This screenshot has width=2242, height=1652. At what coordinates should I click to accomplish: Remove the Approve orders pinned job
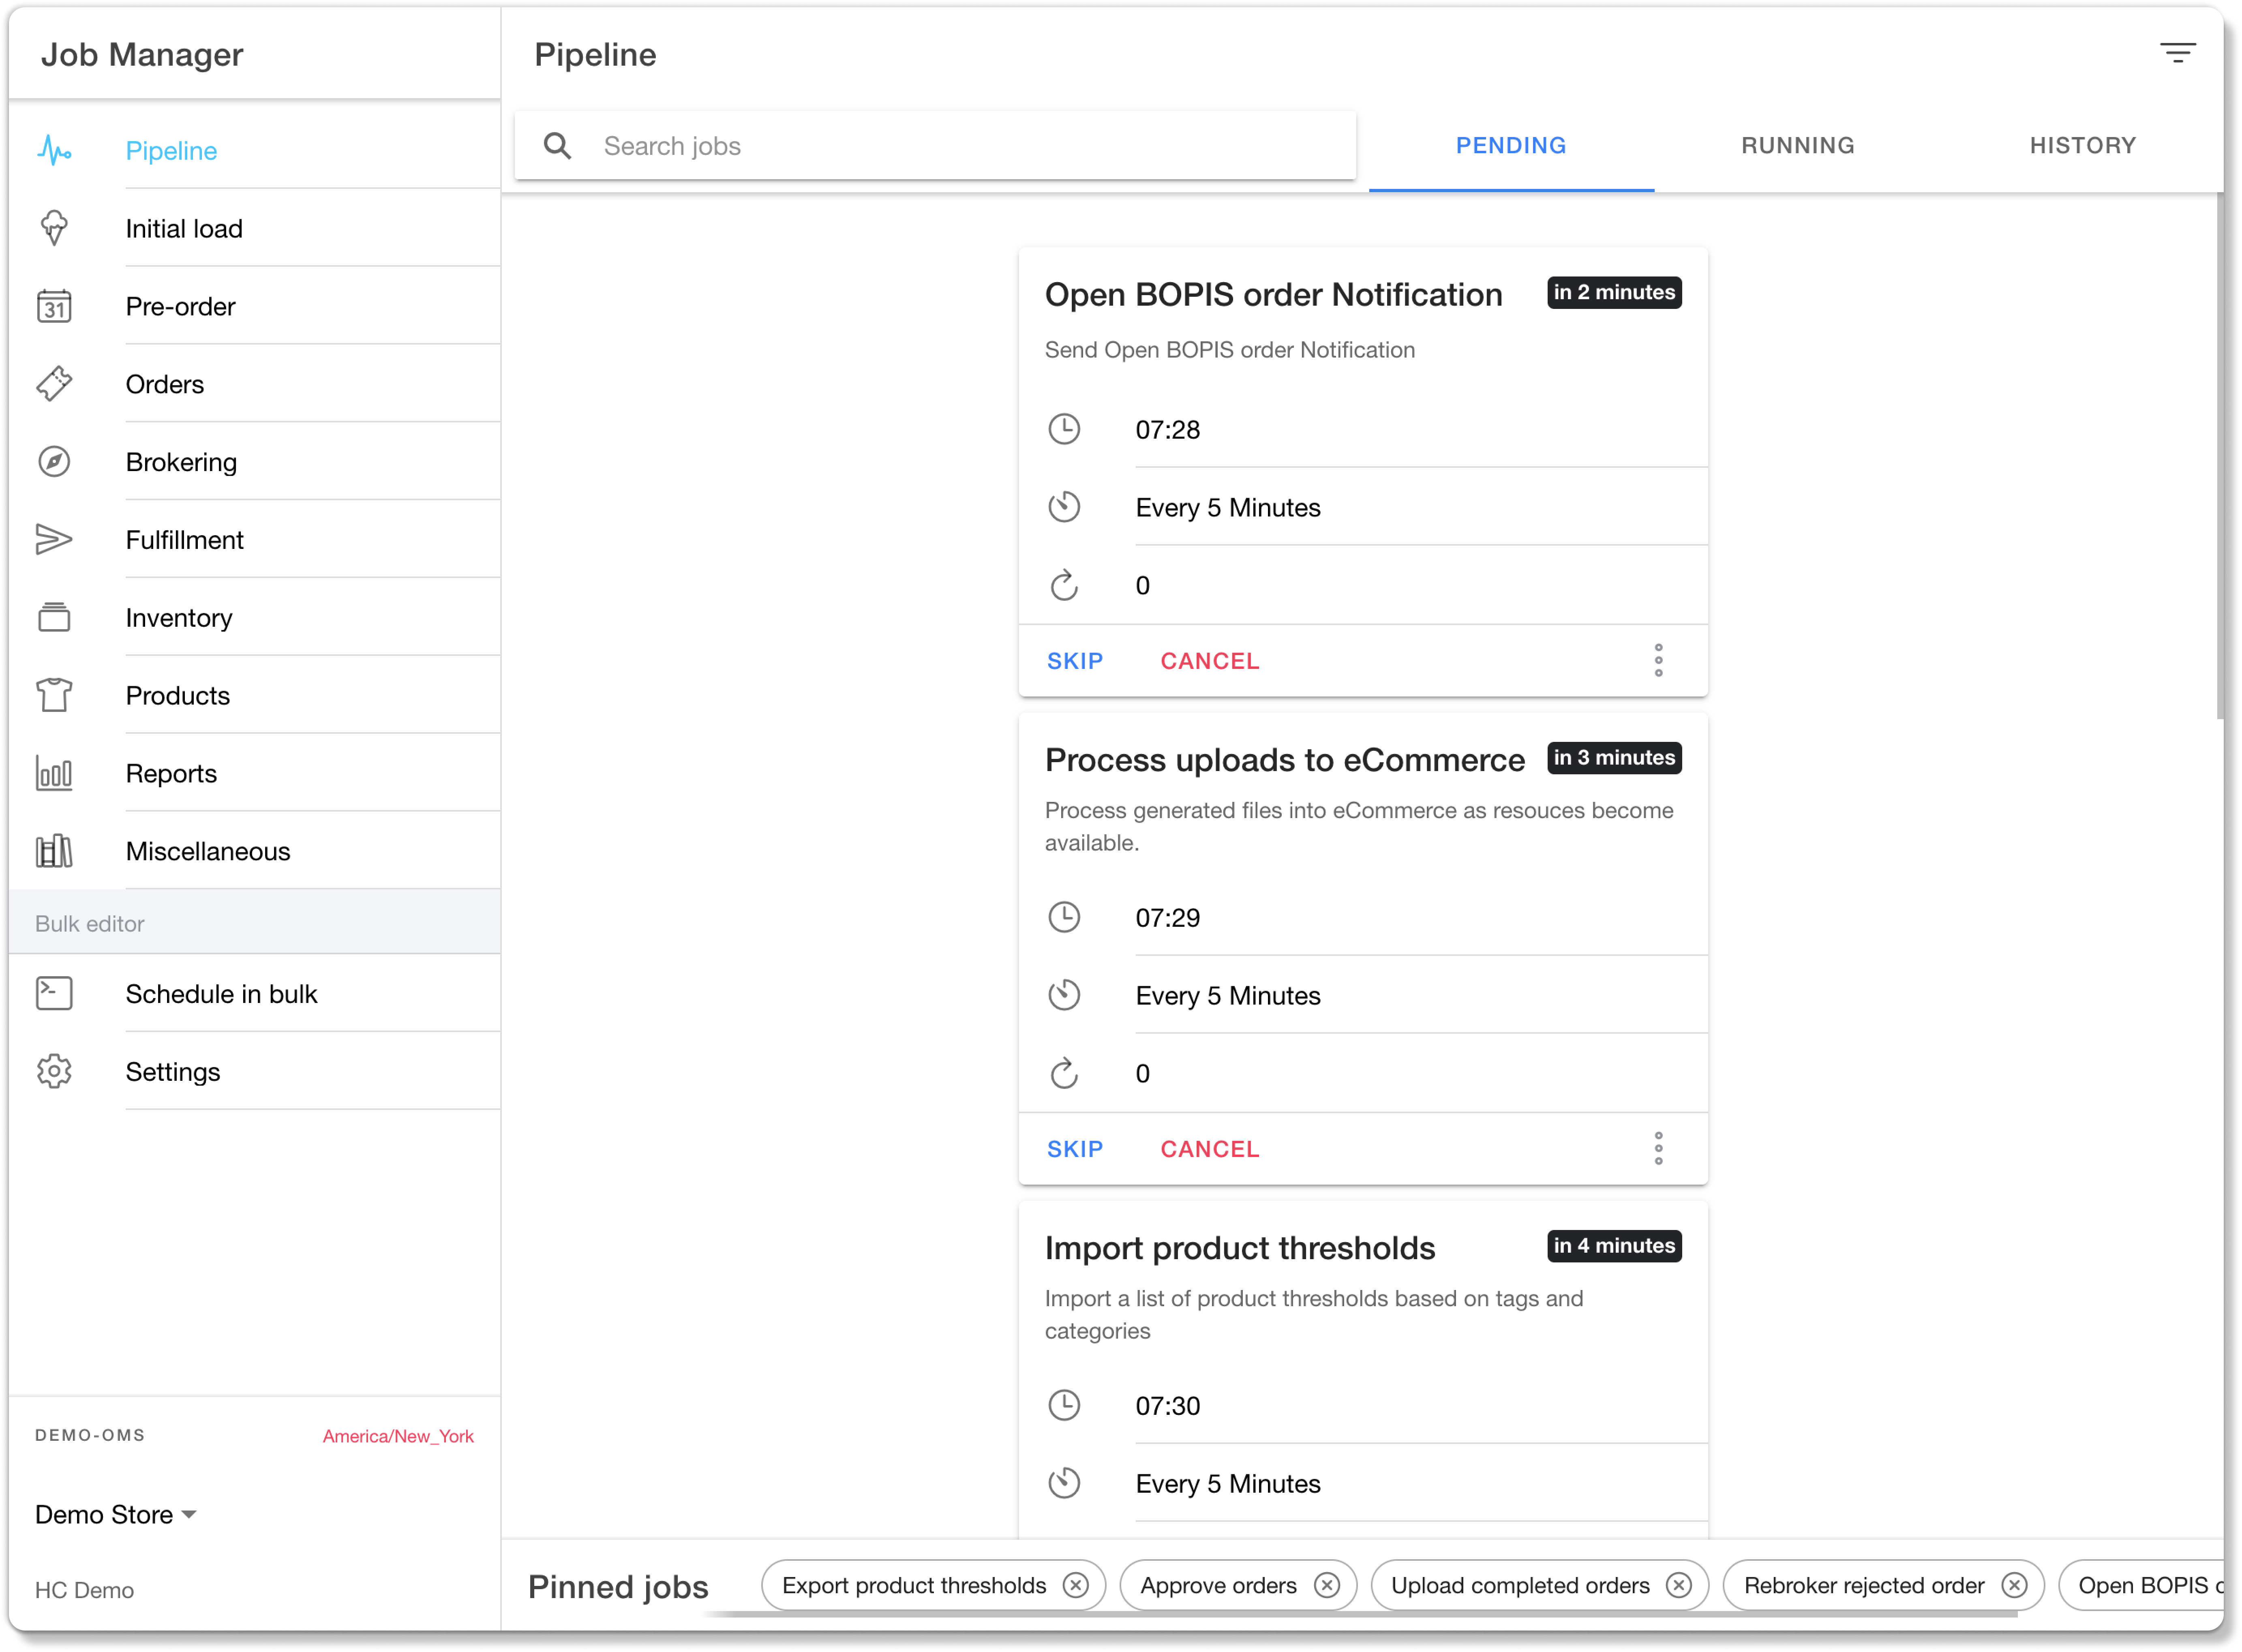1327,1585
